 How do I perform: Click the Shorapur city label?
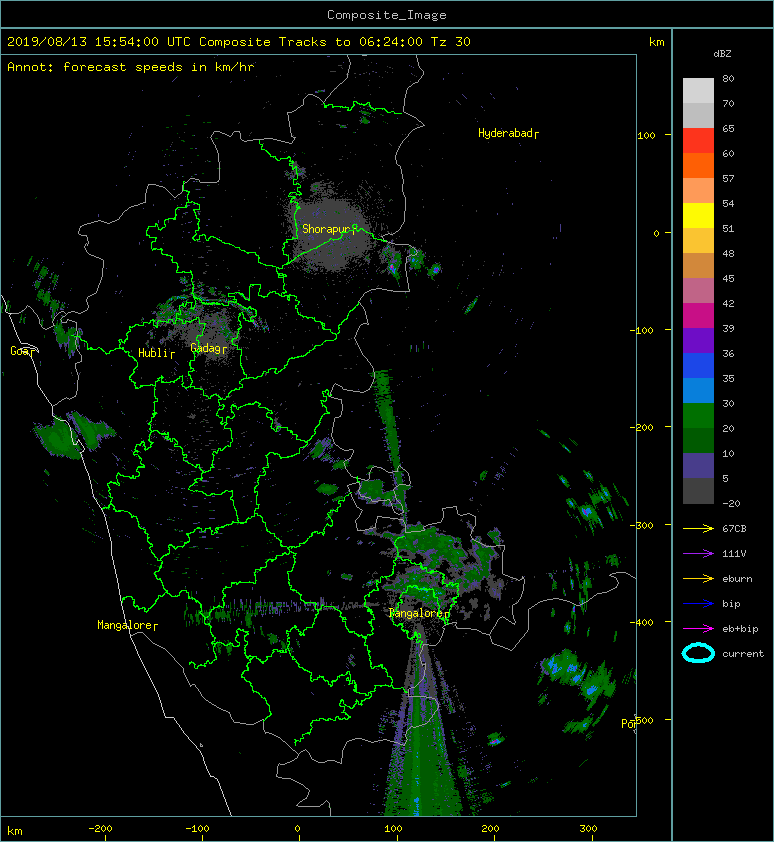(329, 229)
